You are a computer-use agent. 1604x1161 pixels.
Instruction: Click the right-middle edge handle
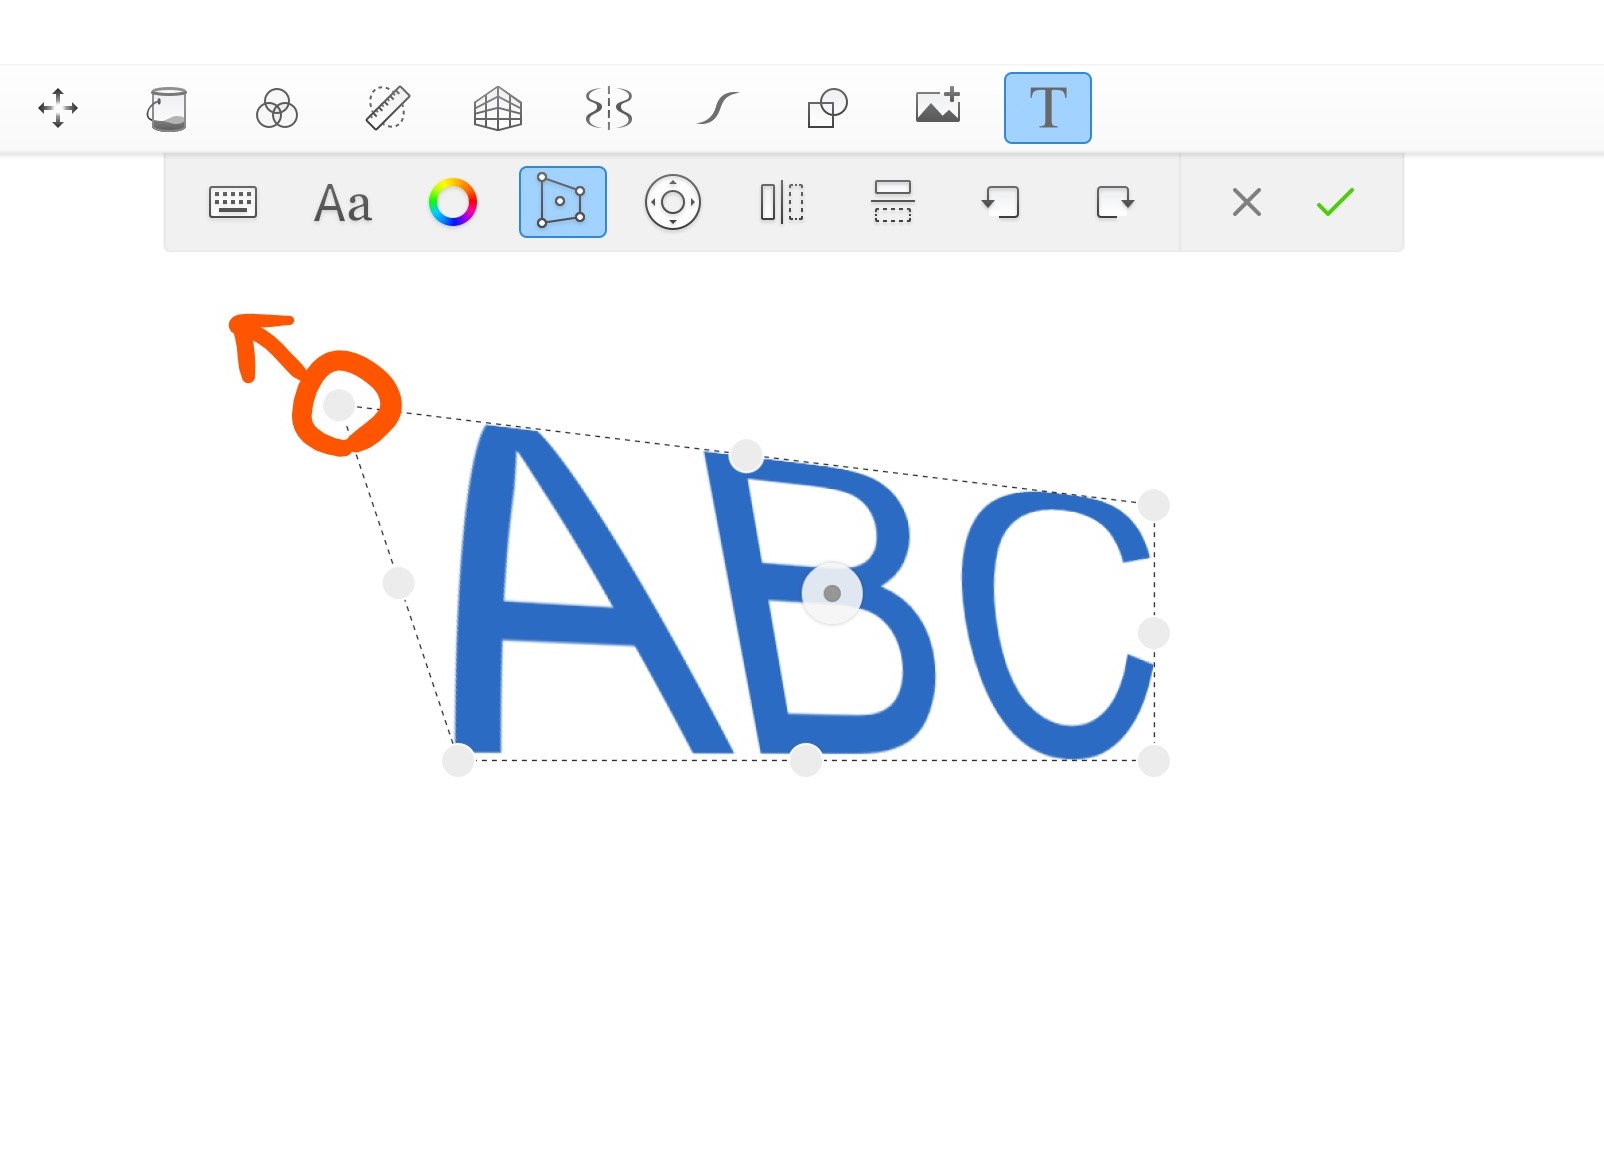pyautogui.click(x=1154, y=633)
